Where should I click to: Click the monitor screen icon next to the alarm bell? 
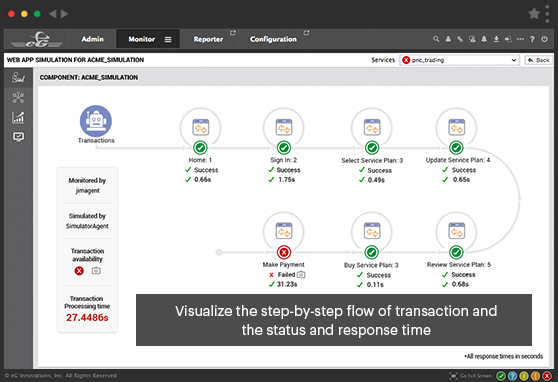point(472,39)
